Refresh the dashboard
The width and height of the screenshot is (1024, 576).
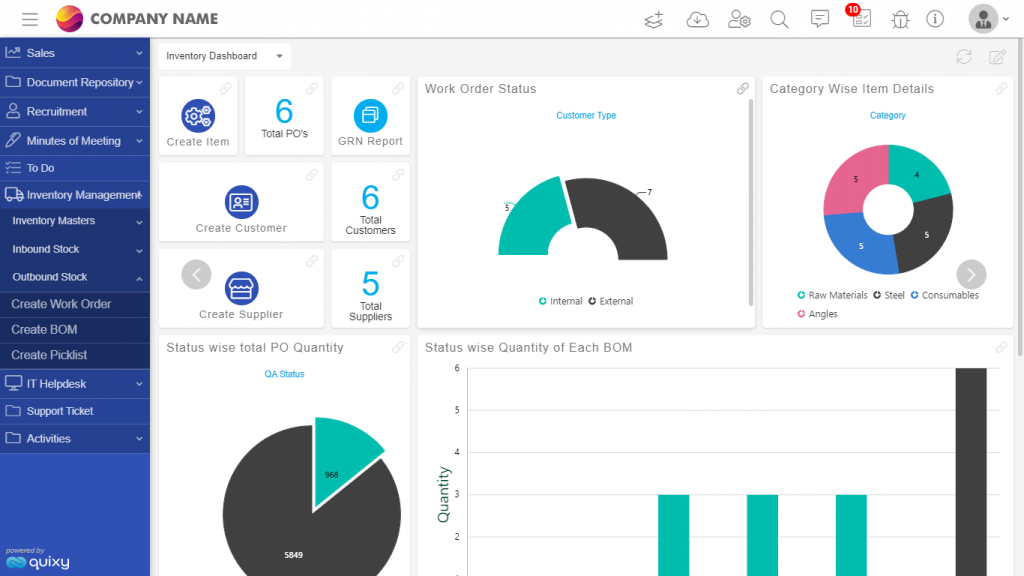964,57
